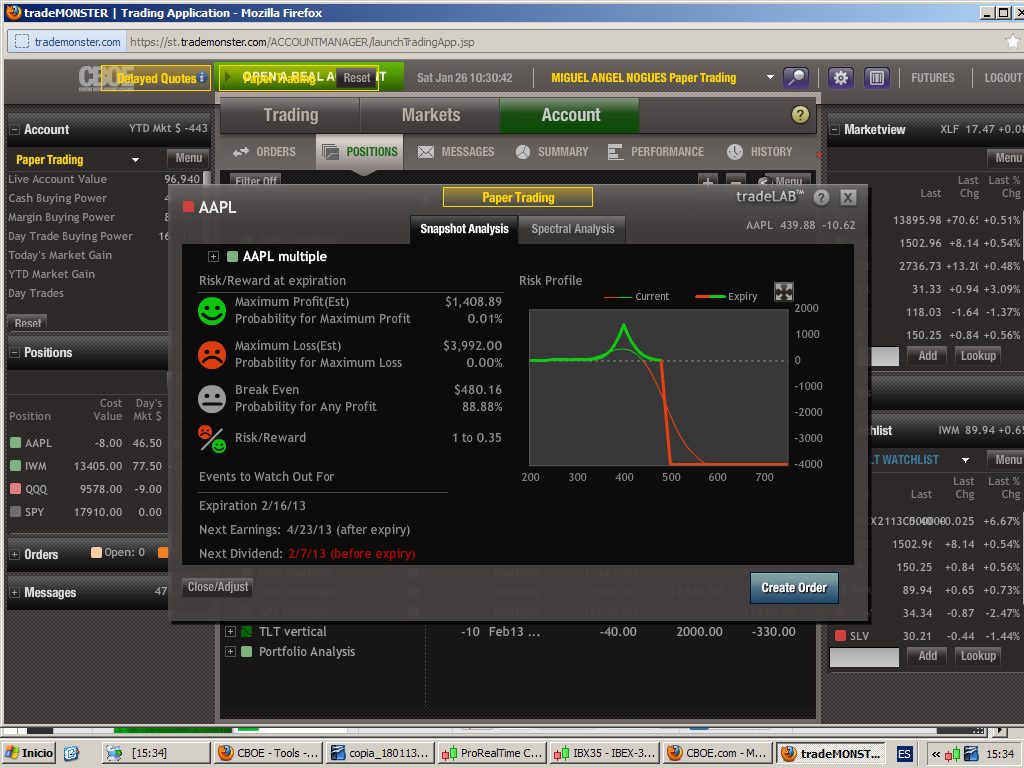Toggle the Portfolio Analysis green checkbox
The height and width of the screenshot is (768, 1024).
(247, 651)
